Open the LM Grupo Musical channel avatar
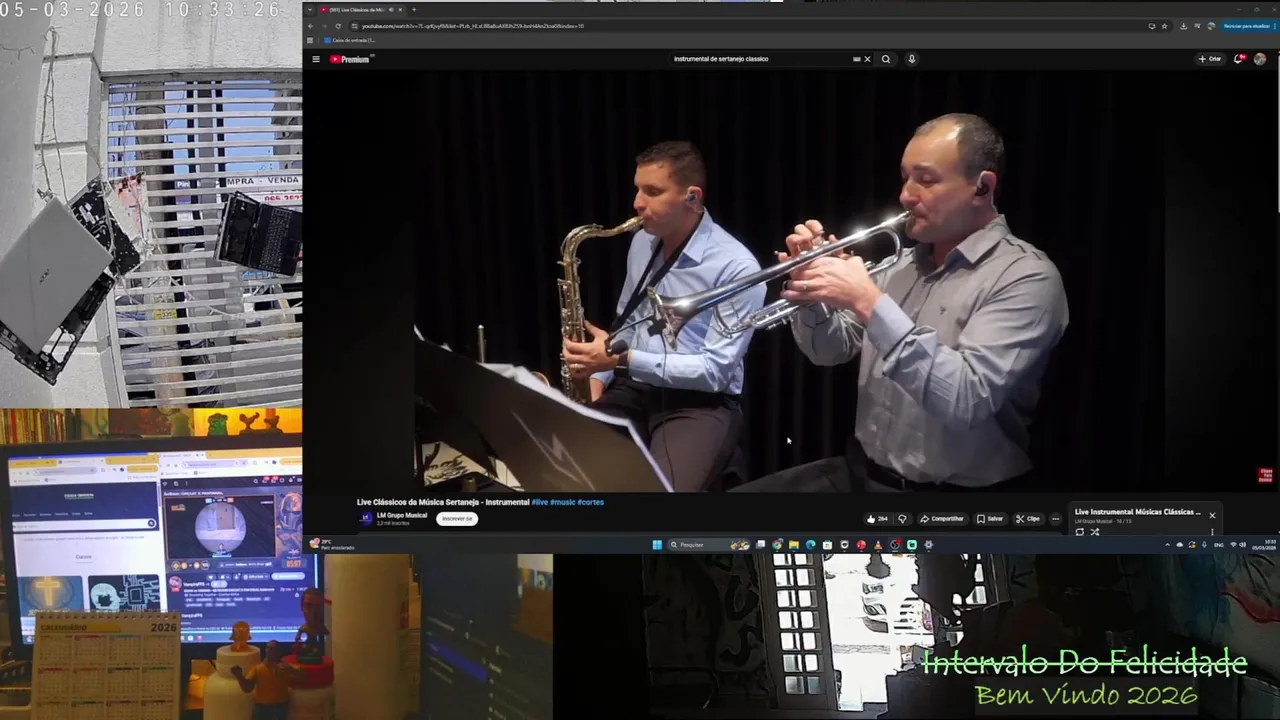 pyautogui.click(x=366, y=519)
